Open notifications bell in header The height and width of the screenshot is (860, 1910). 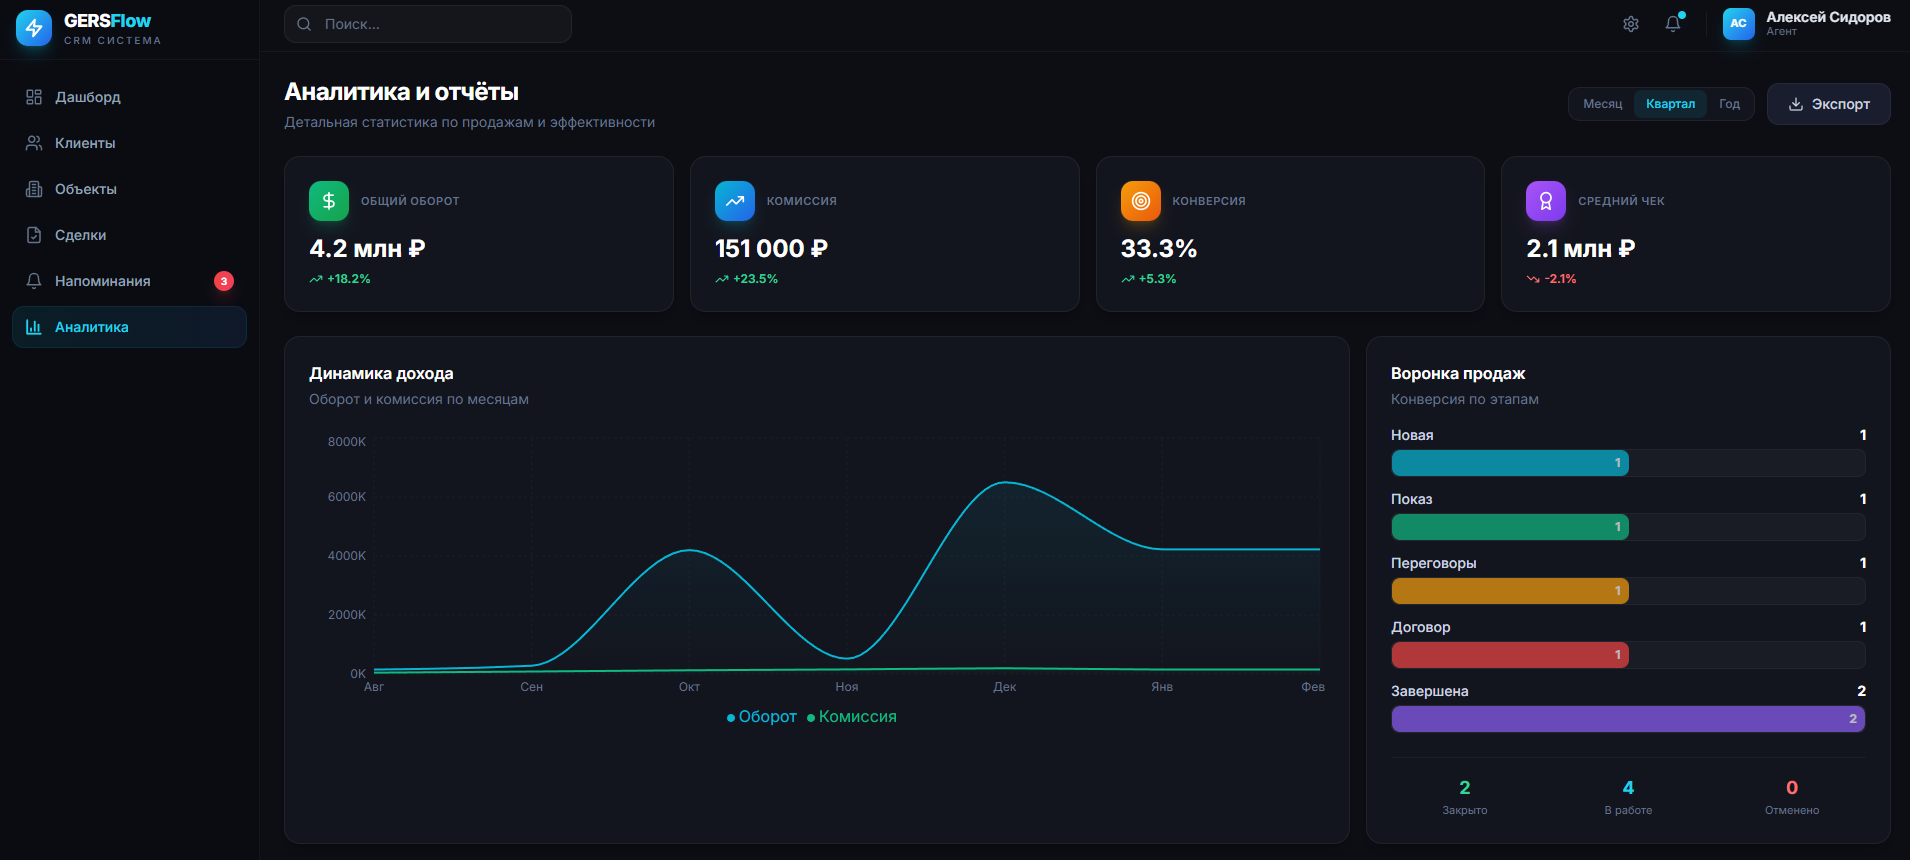point(1672,24)
